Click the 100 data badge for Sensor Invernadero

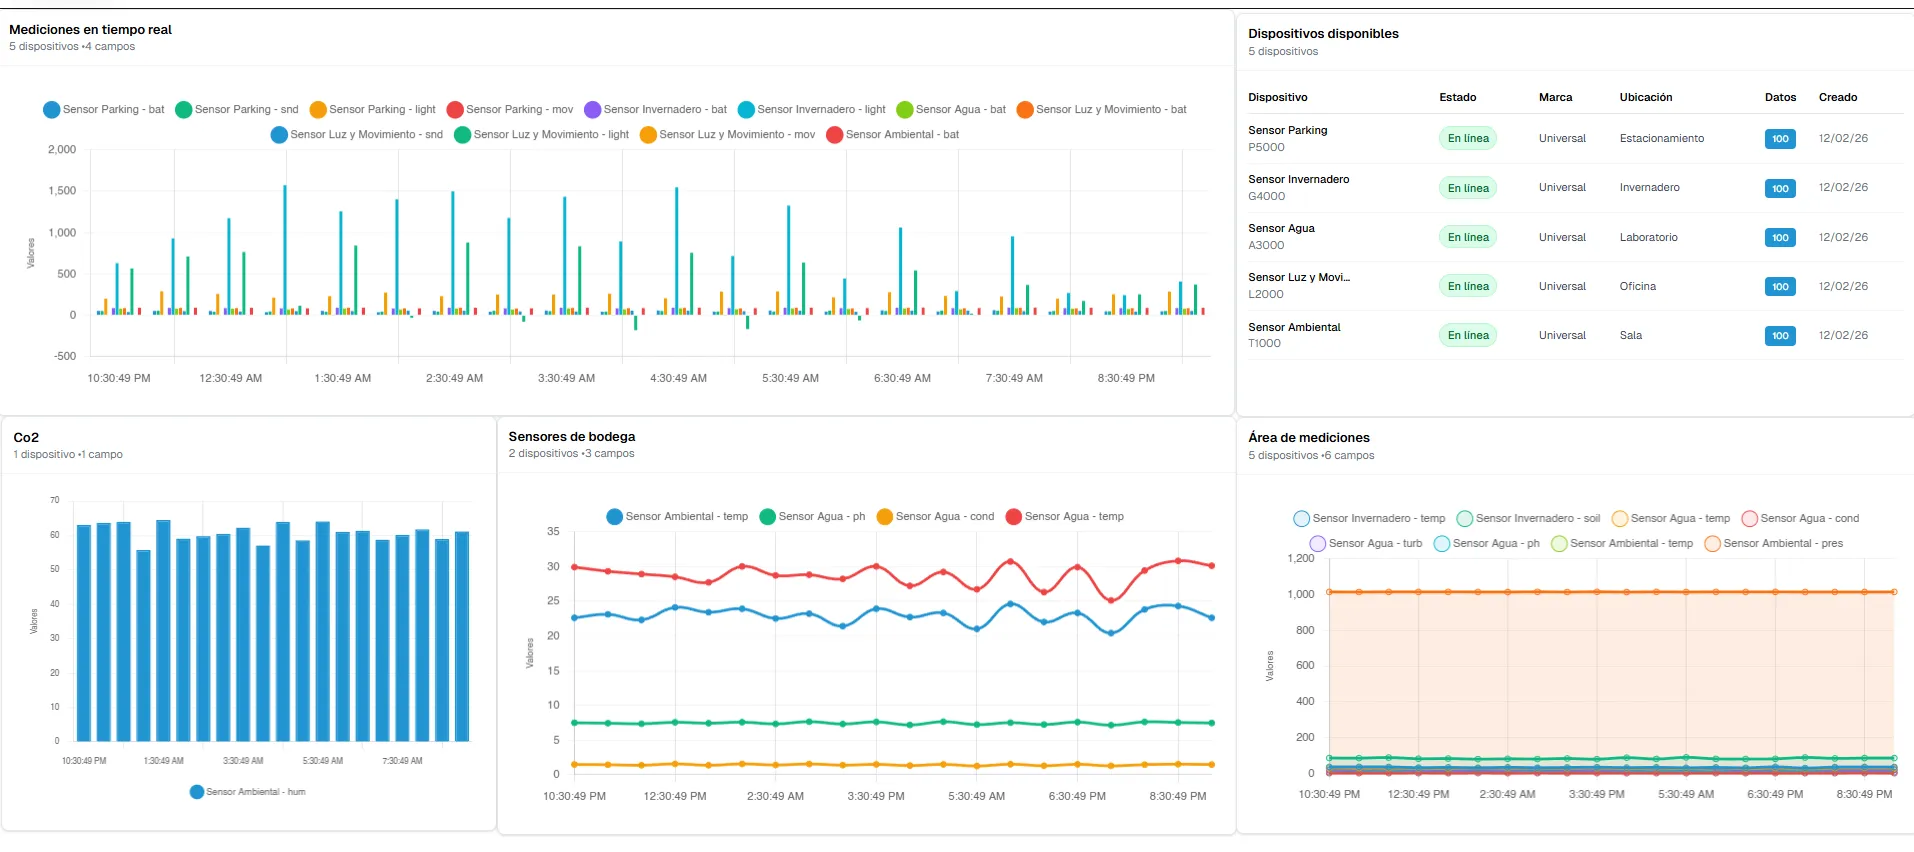point(1780,188)
